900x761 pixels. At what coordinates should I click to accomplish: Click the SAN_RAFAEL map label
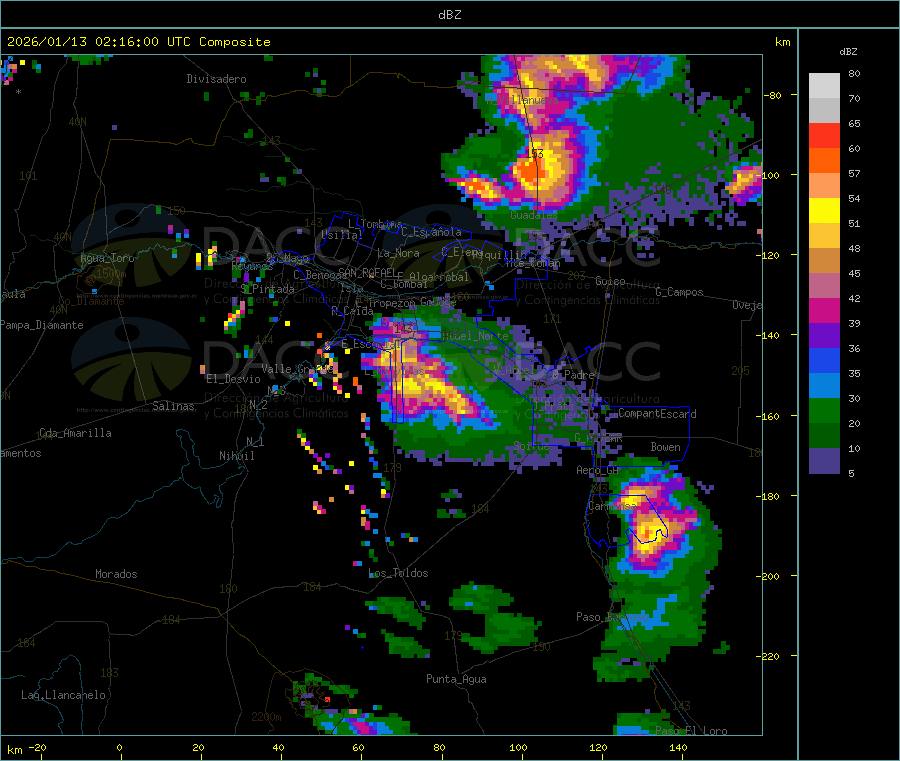click(367, 271)
